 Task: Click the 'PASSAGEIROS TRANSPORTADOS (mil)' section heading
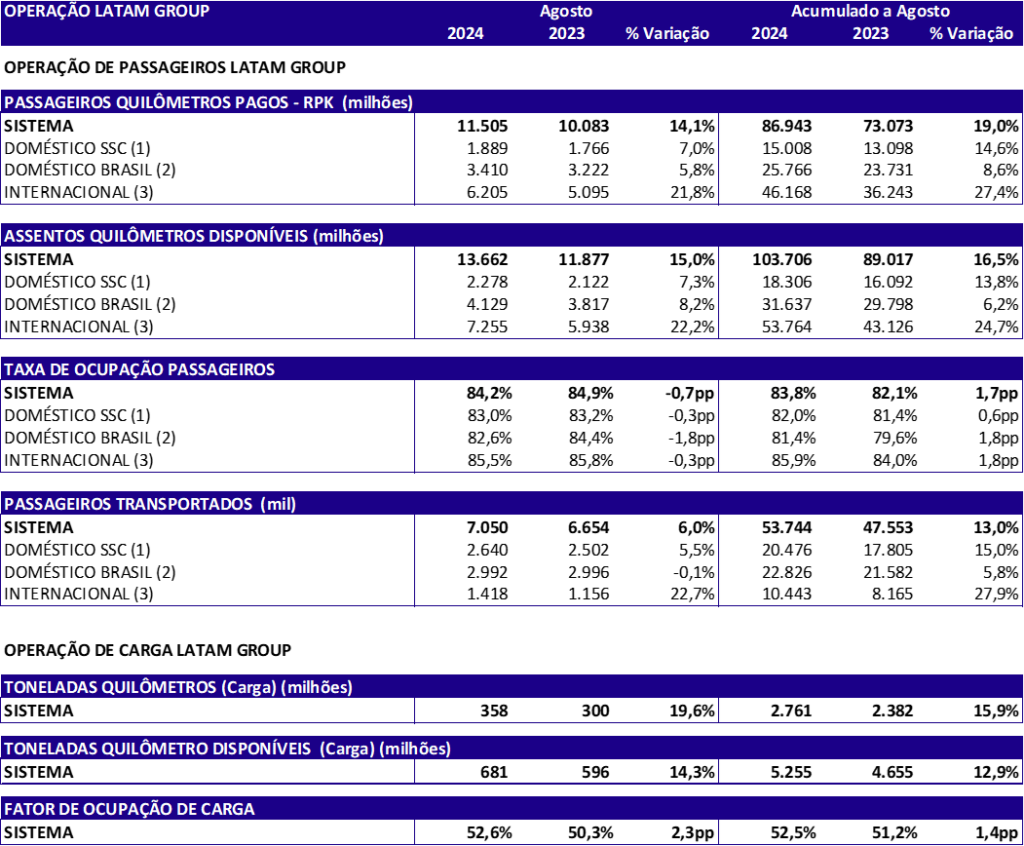[x=150, y=504]
